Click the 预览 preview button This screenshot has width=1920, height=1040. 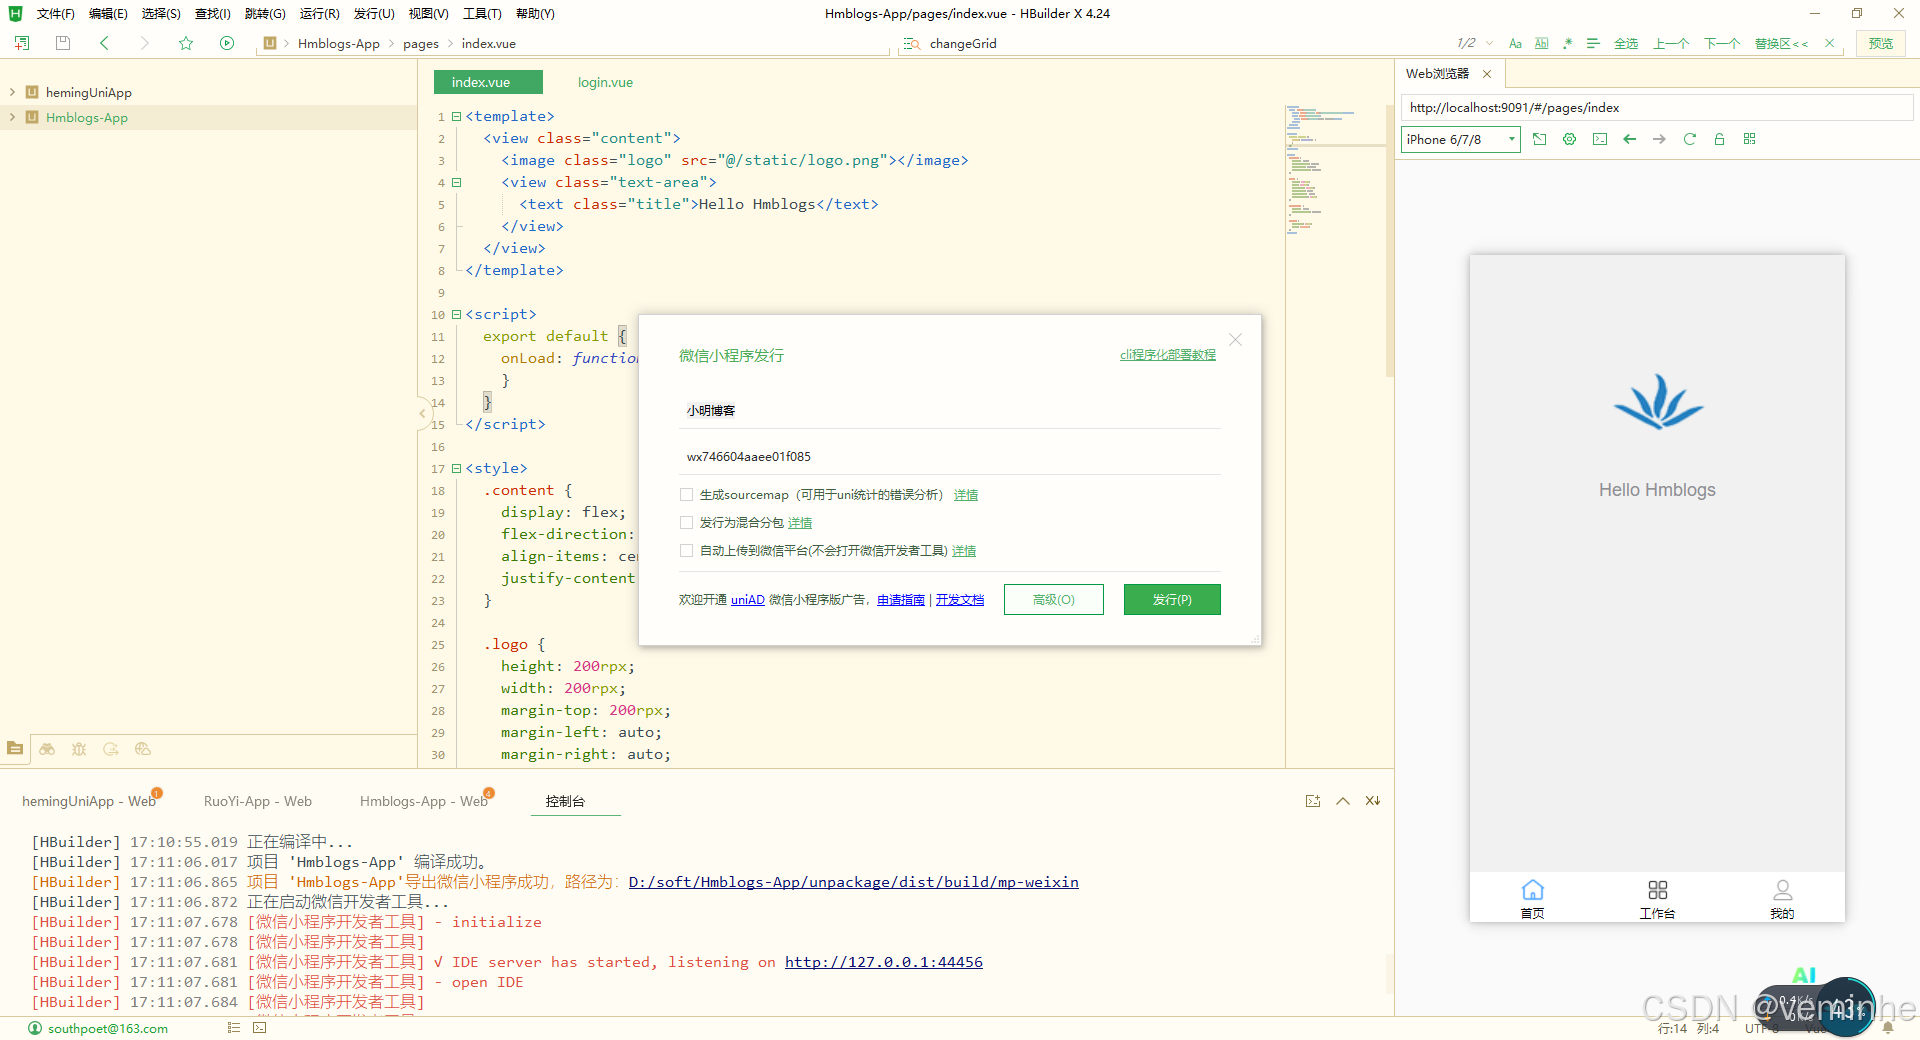point(1881,43)
